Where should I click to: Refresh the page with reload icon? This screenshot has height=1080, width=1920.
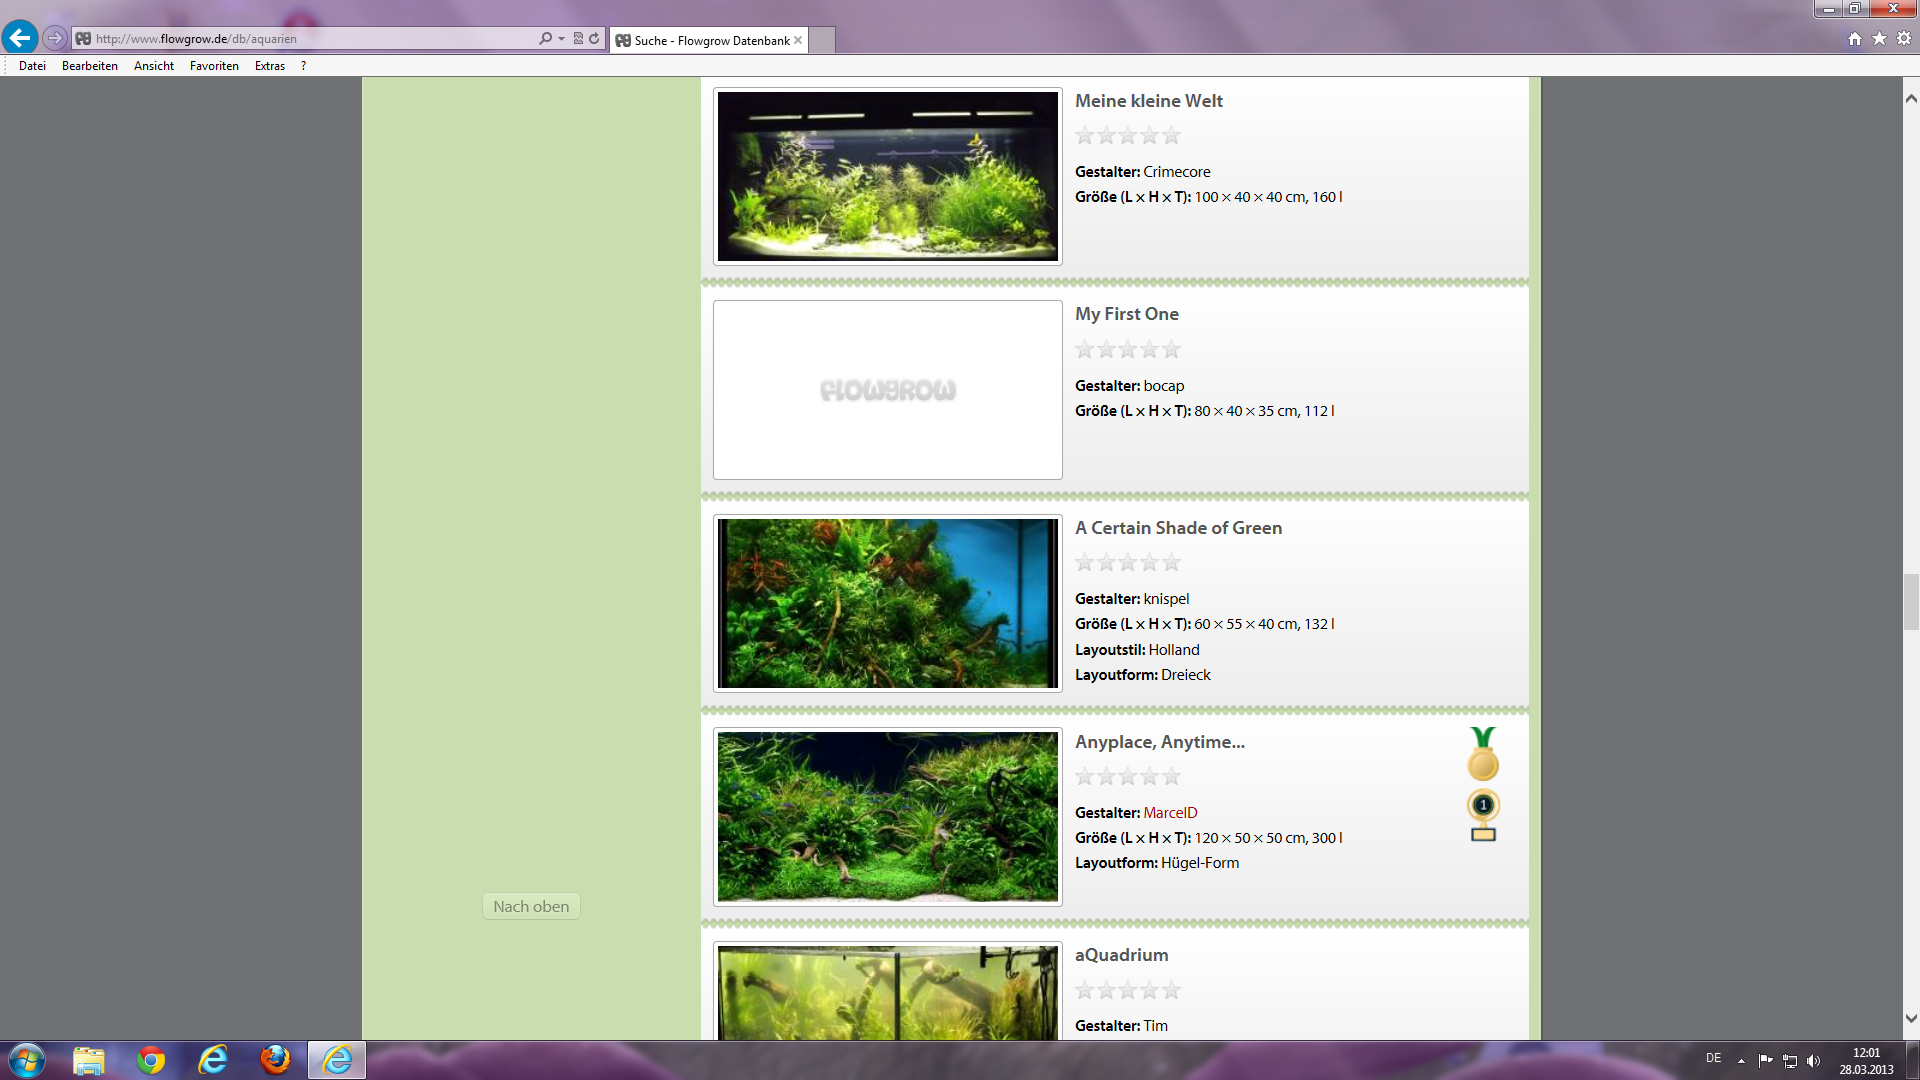(x=594, y=38)
